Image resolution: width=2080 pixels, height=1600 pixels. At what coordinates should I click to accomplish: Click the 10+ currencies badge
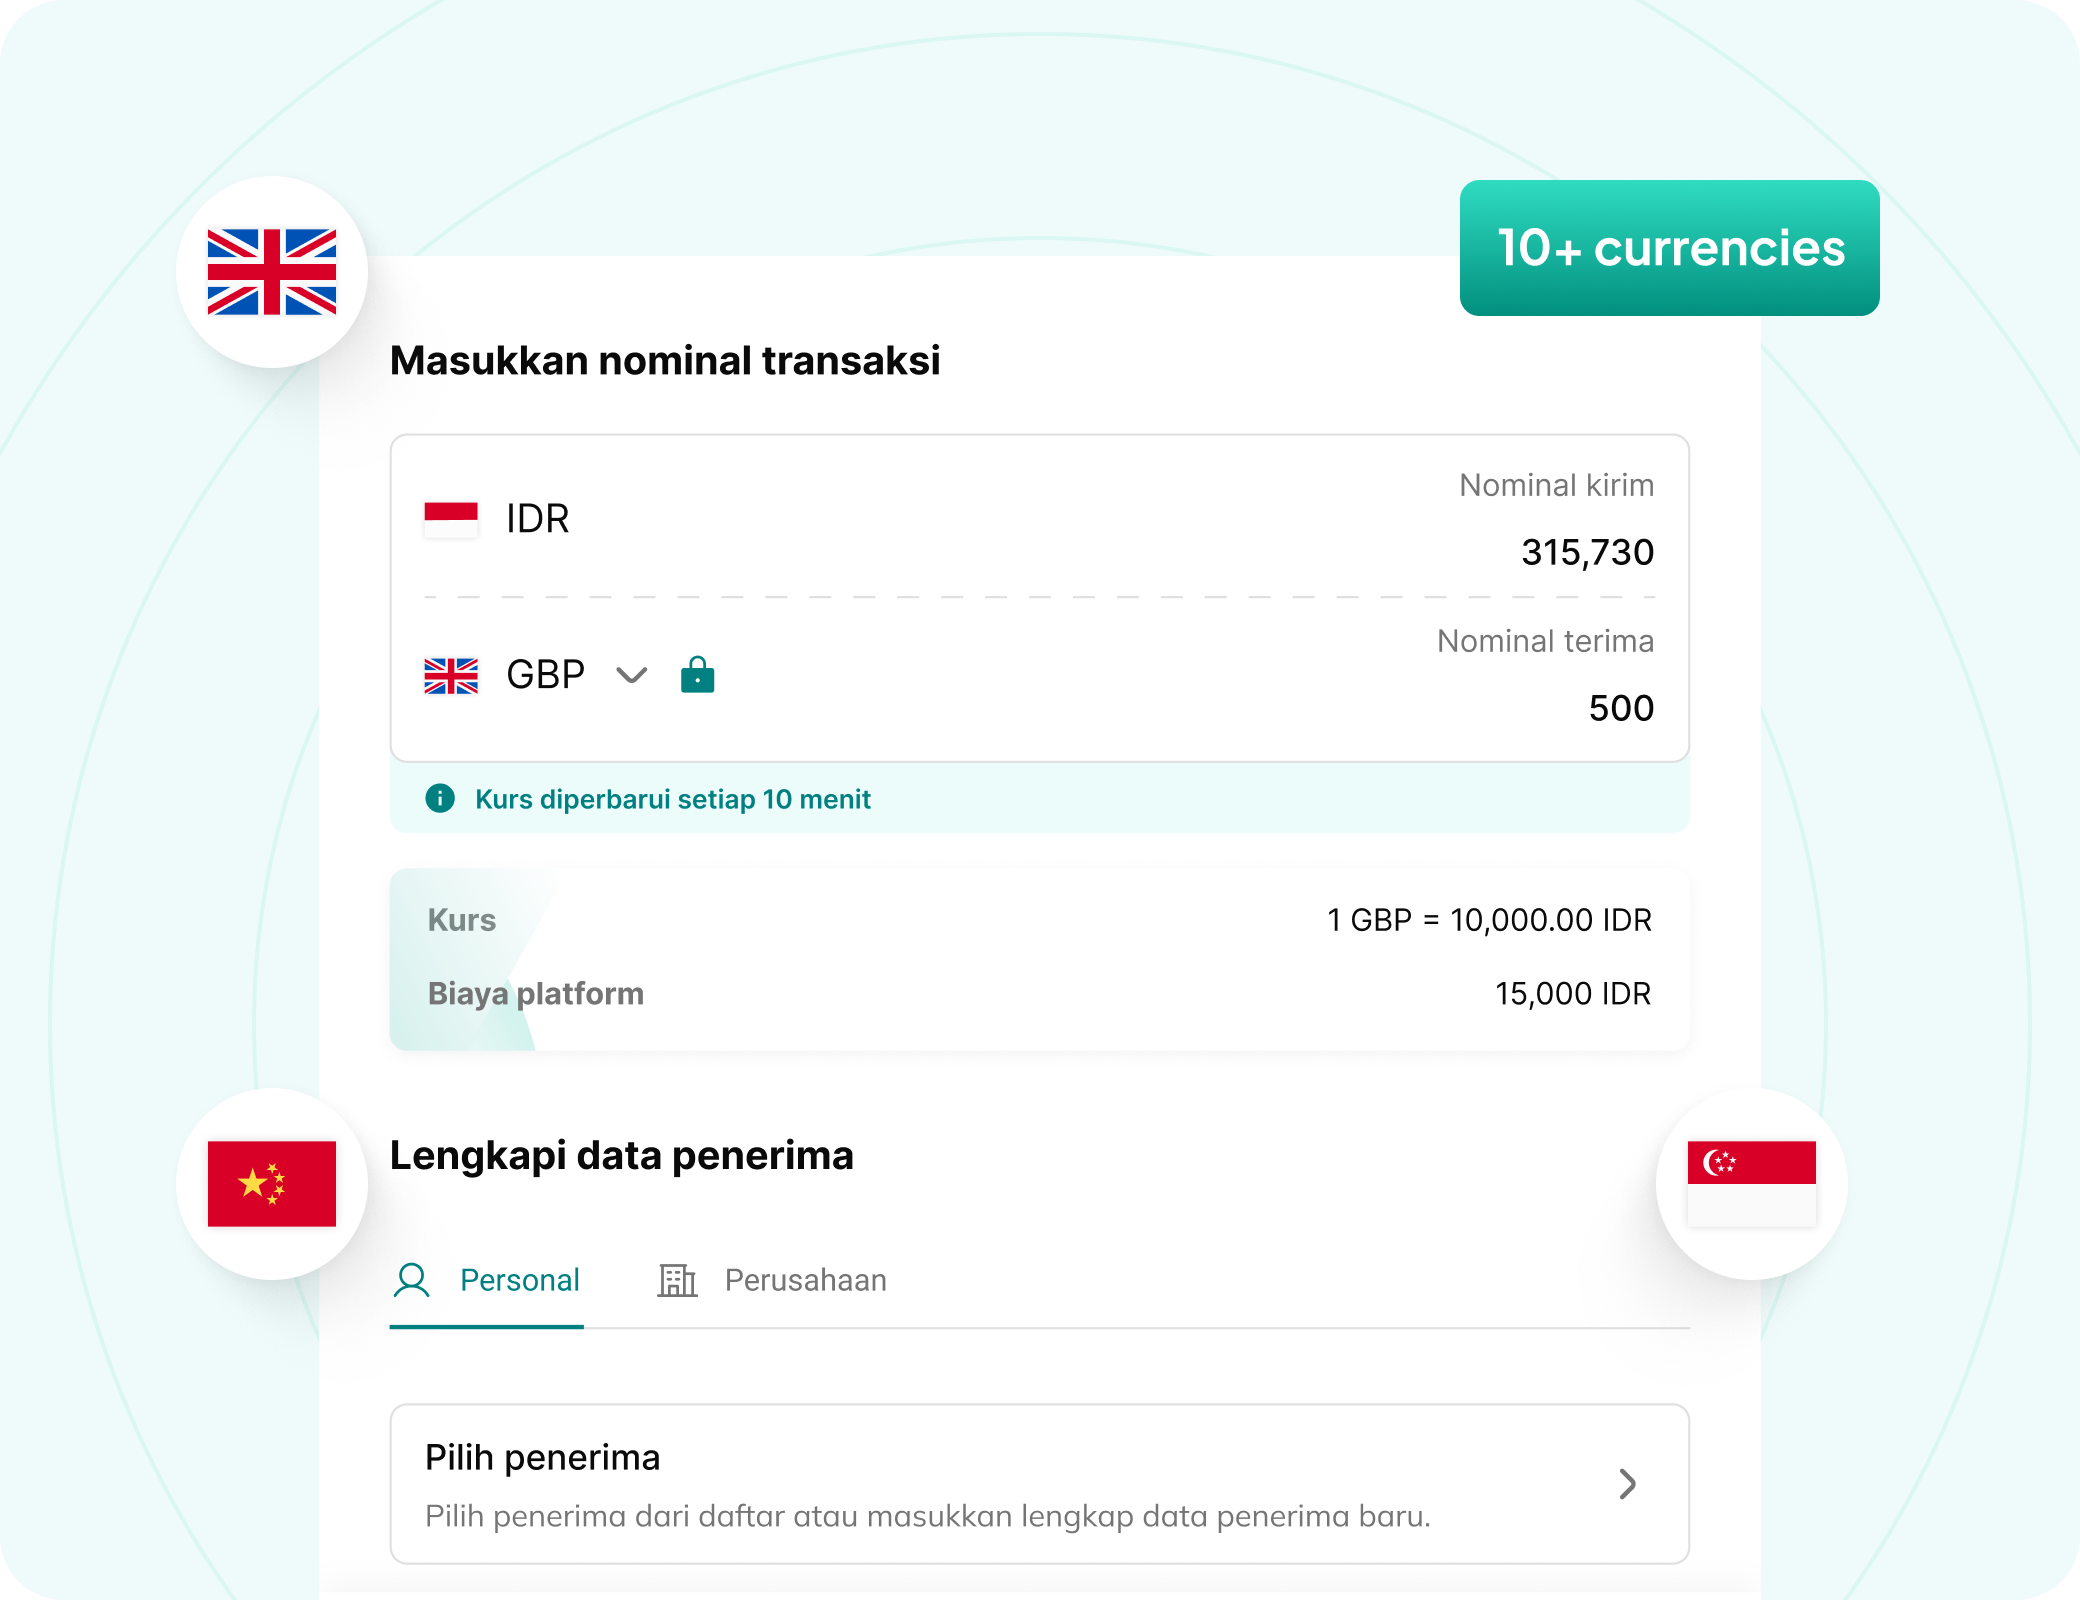pos(1669,248)
